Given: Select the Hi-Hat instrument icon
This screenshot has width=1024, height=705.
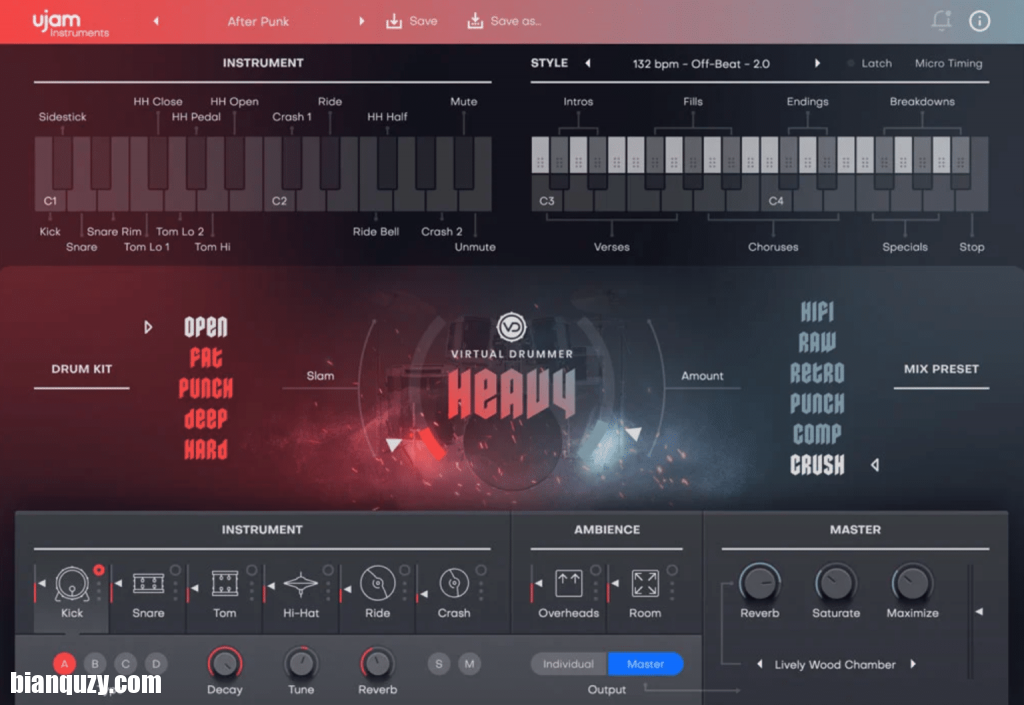Looking at the screenshot, I should tap(301, 584).
